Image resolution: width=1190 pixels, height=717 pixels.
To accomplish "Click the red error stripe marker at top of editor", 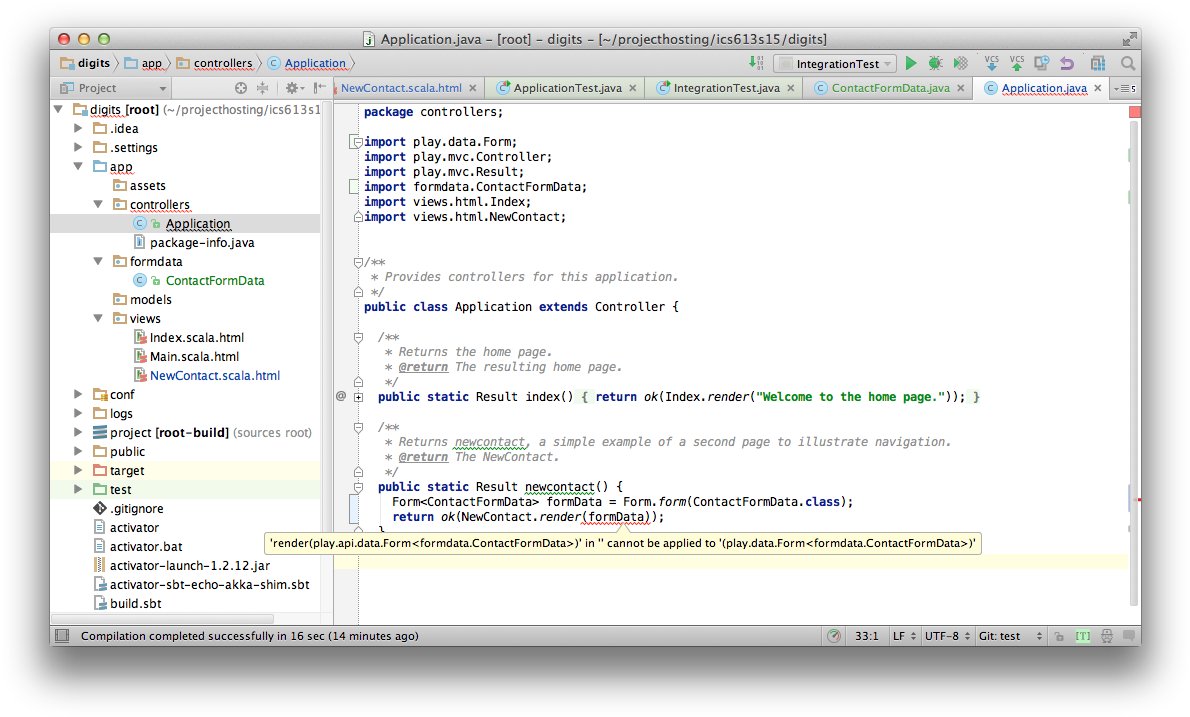I will [x=1134, y=112].
